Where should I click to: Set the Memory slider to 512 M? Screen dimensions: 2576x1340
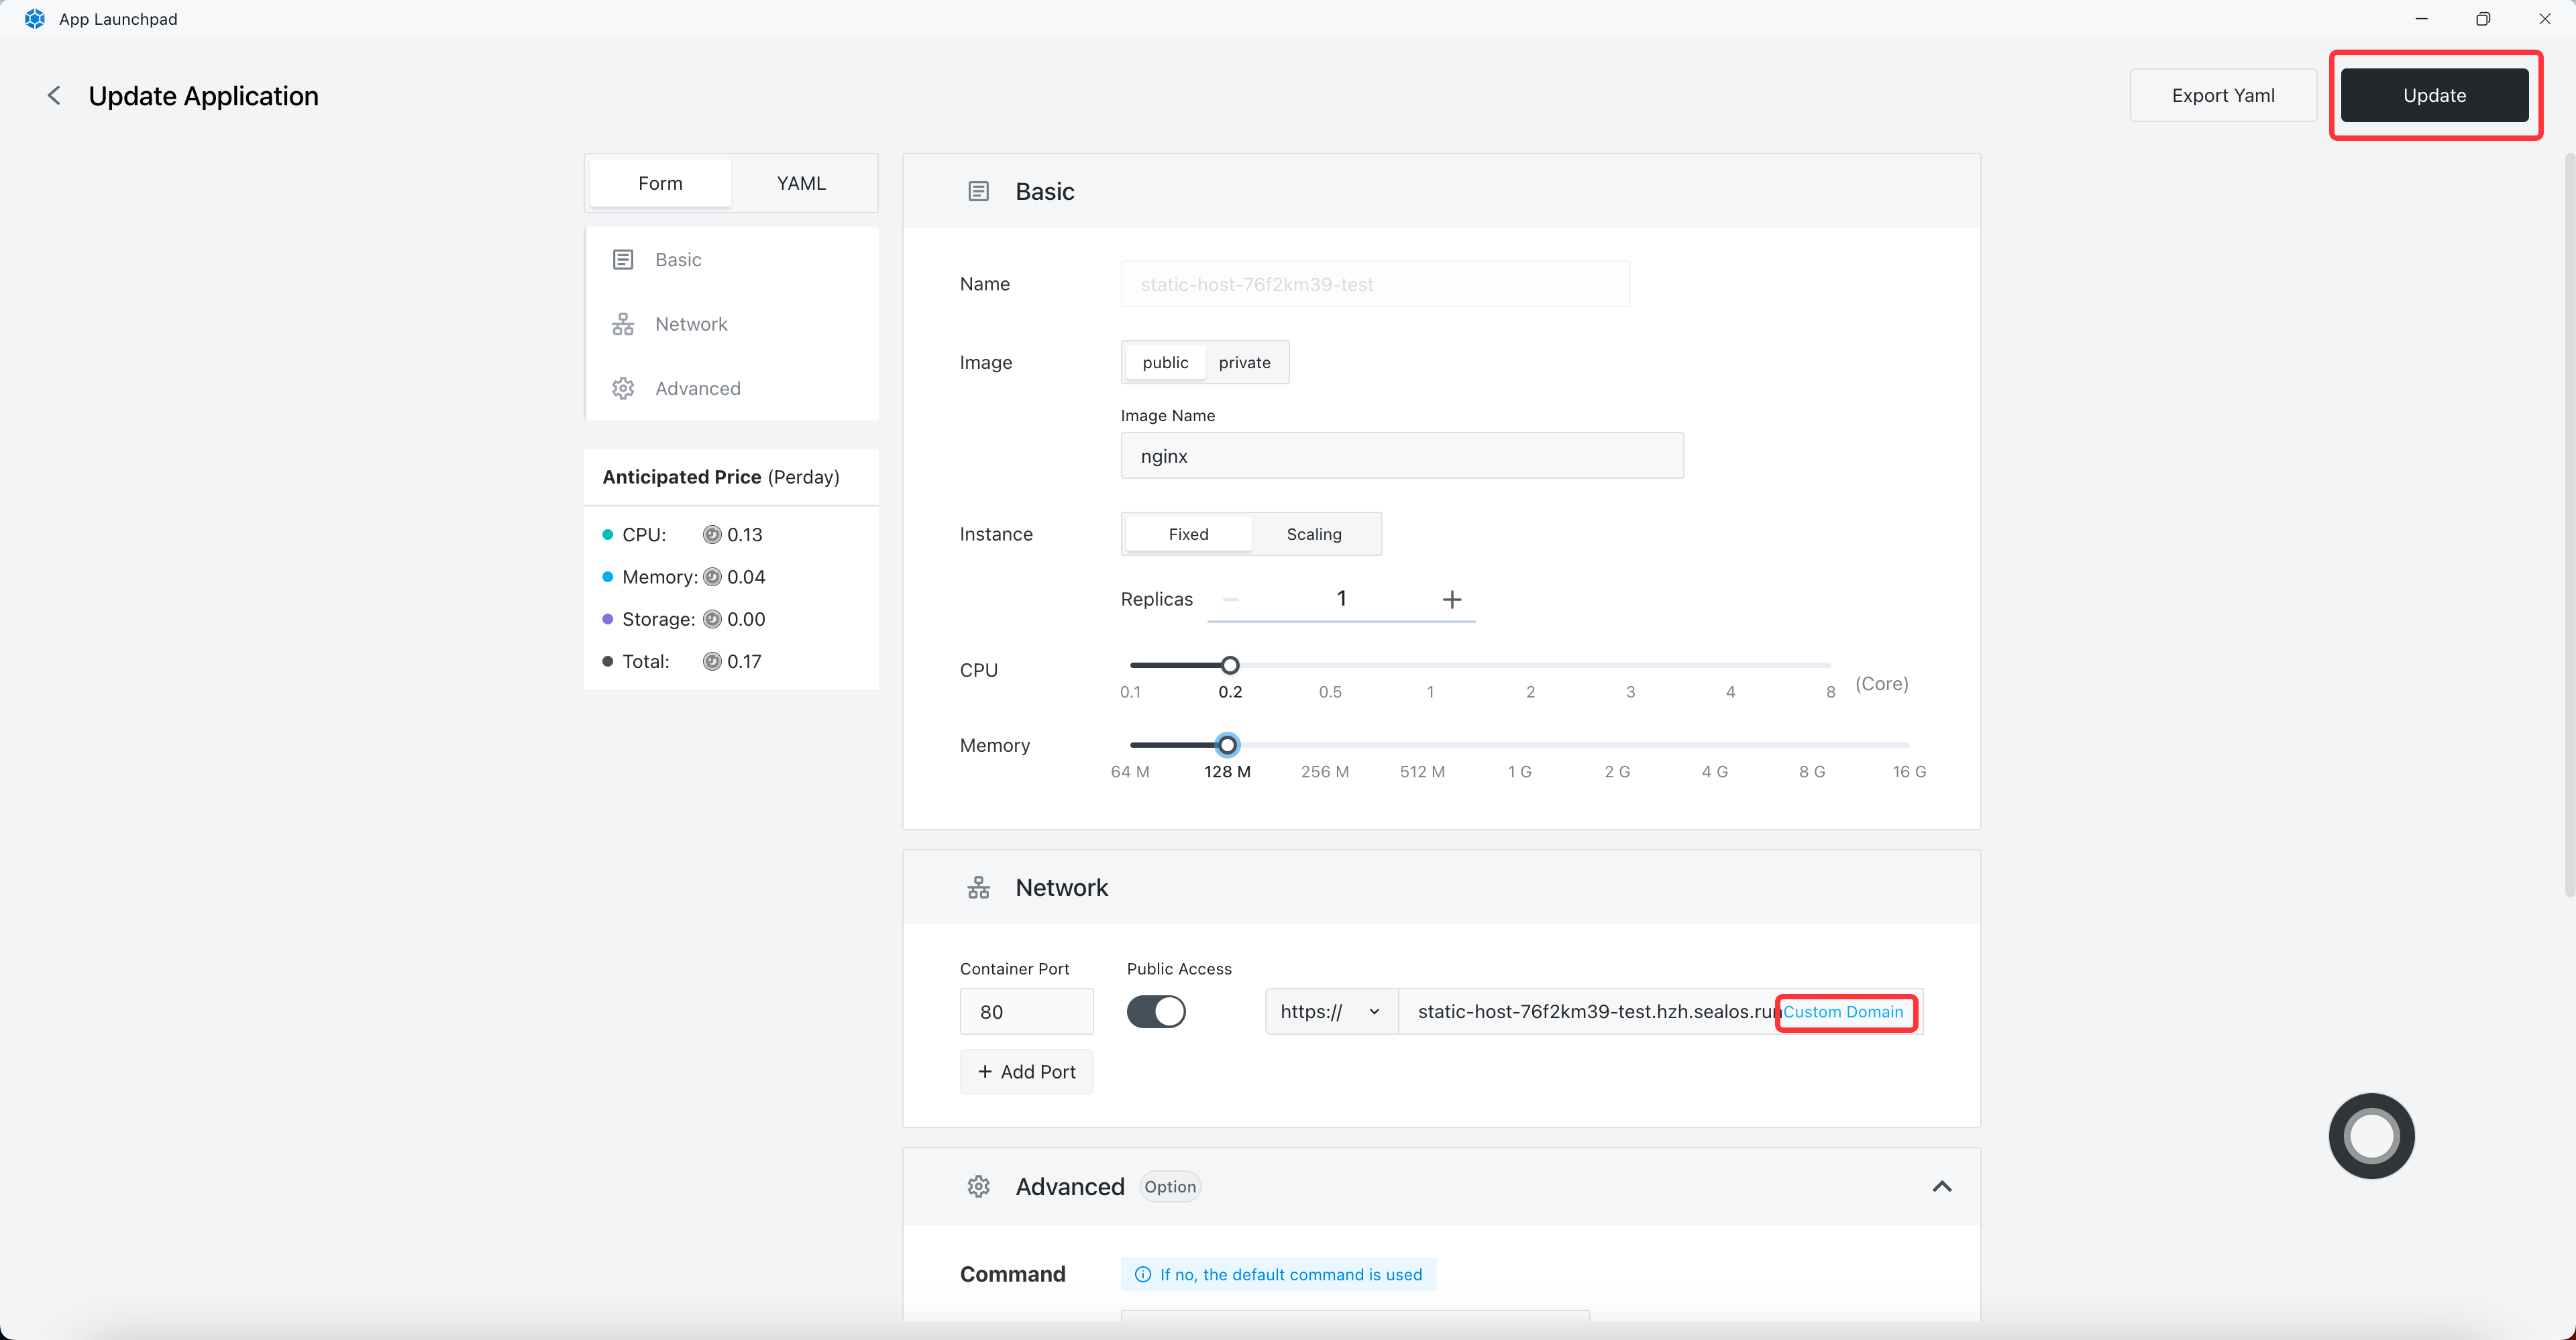tap(1422, 745)
